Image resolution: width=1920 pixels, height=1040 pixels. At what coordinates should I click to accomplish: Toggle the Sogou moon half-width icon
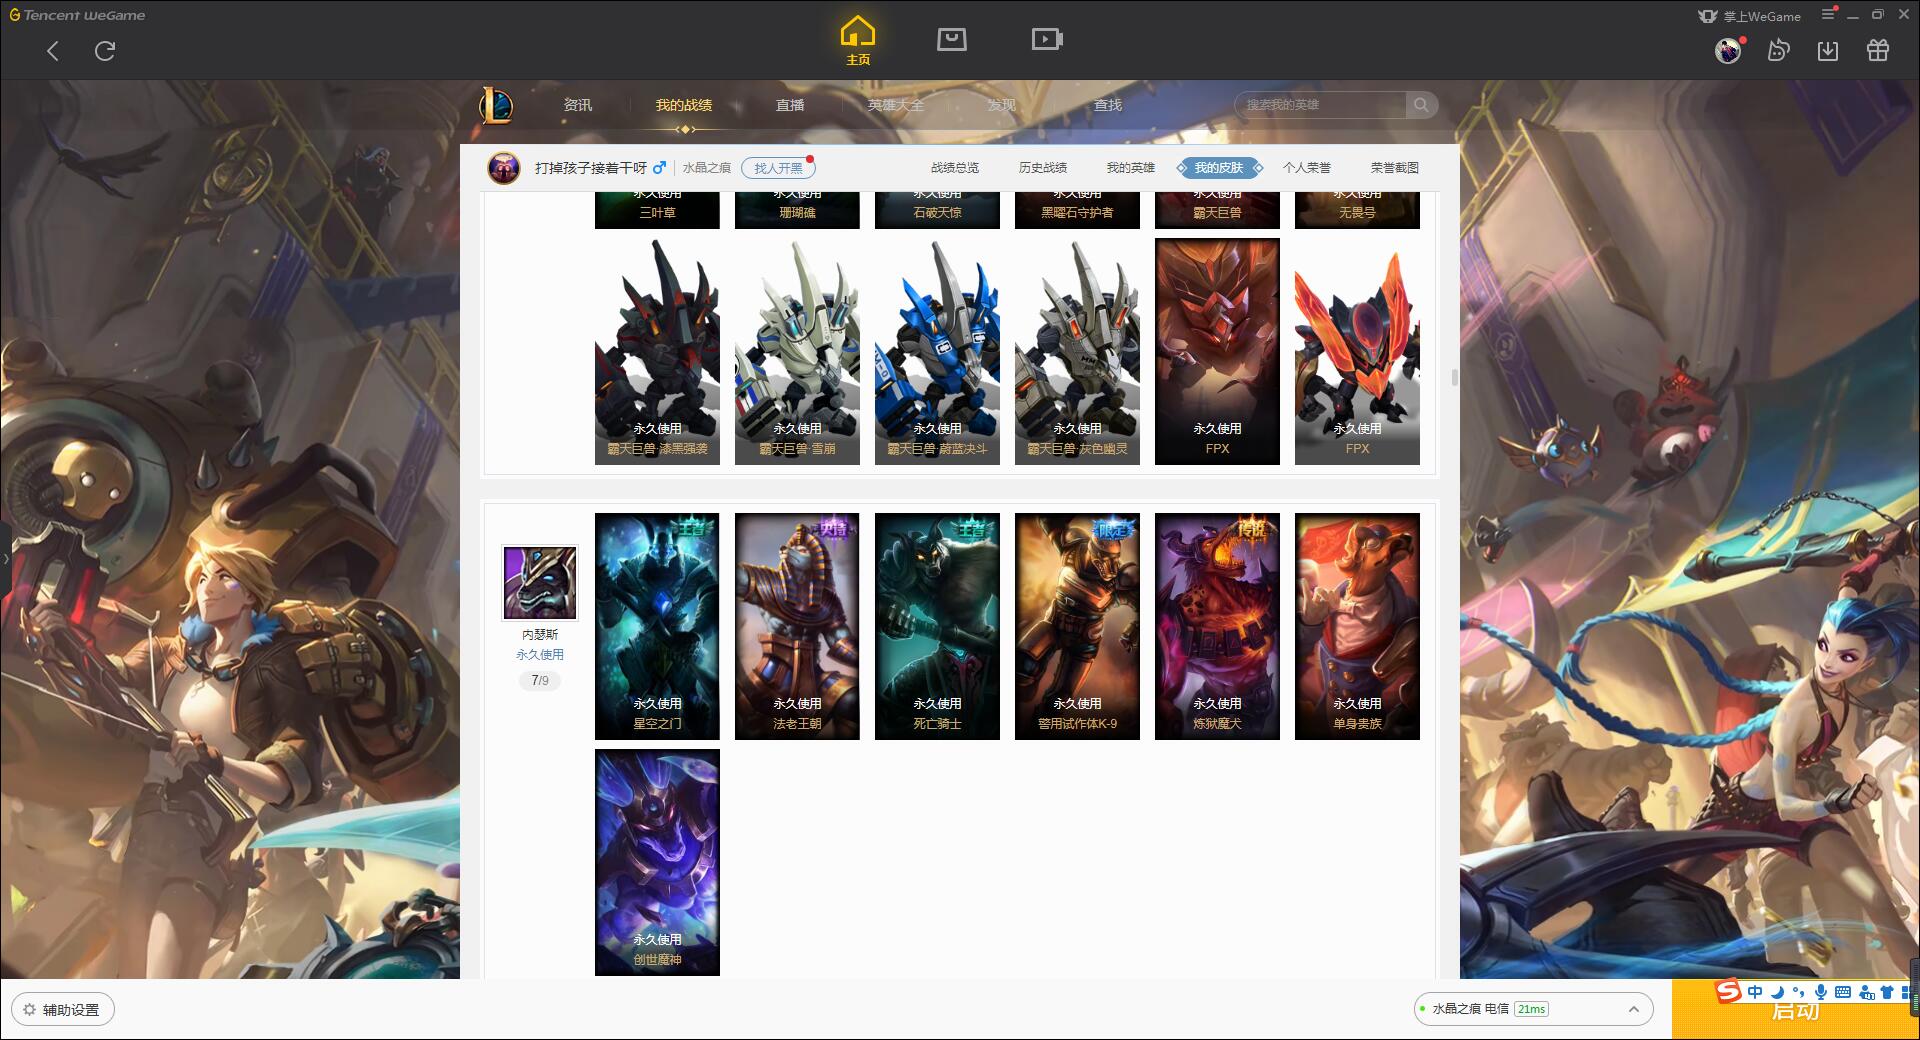(1777, 992)
